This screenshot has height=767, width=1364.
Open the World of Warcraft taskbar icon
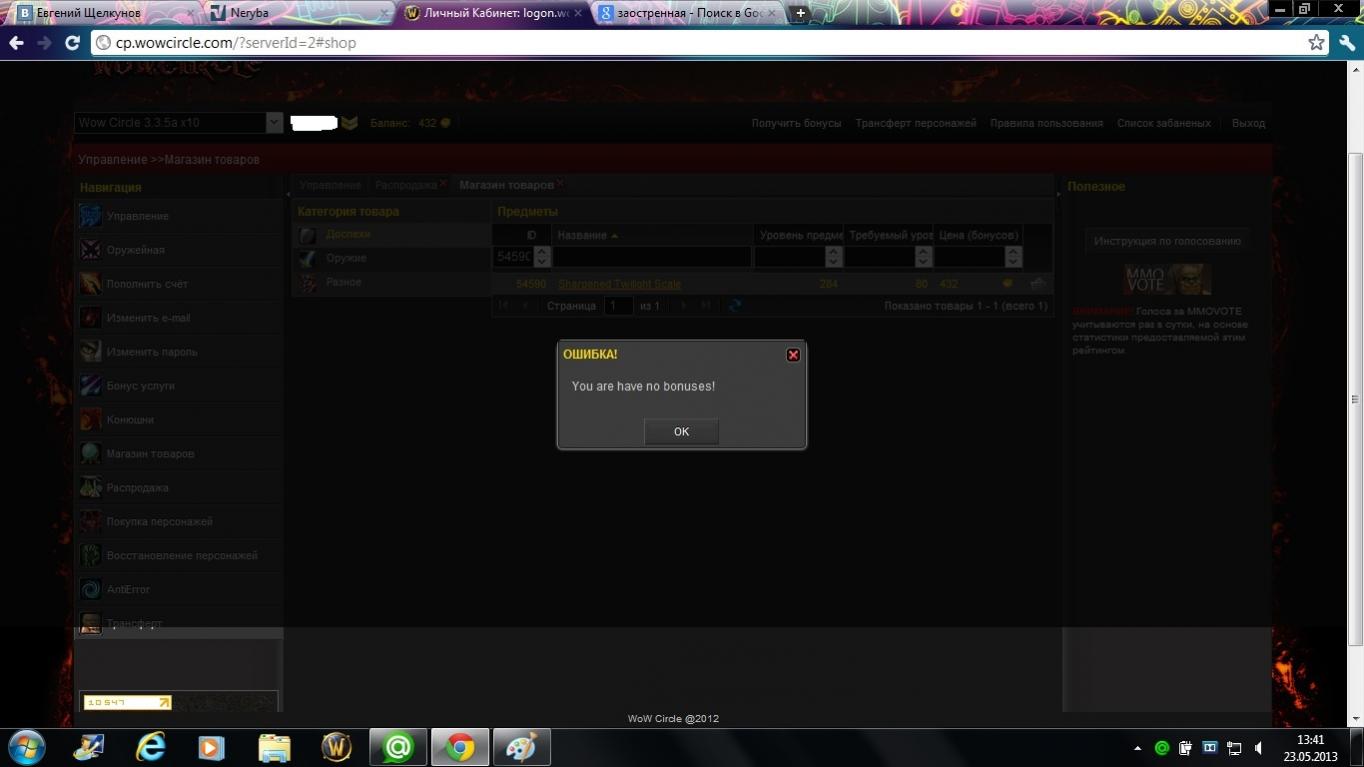(x=336, y=747)
